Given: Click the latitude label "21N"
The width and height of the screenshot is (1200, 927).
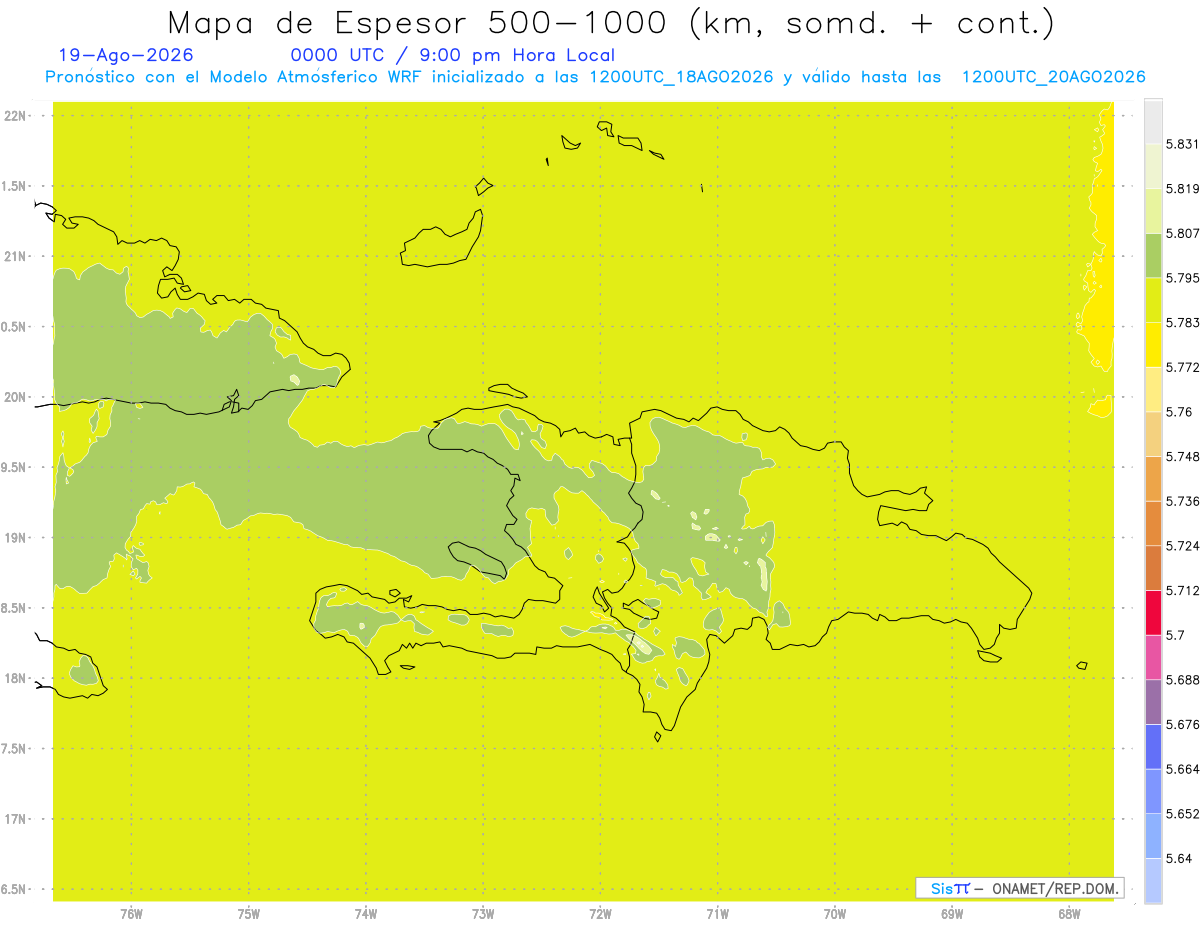Looking at the screenshot, I should (16, 257).
